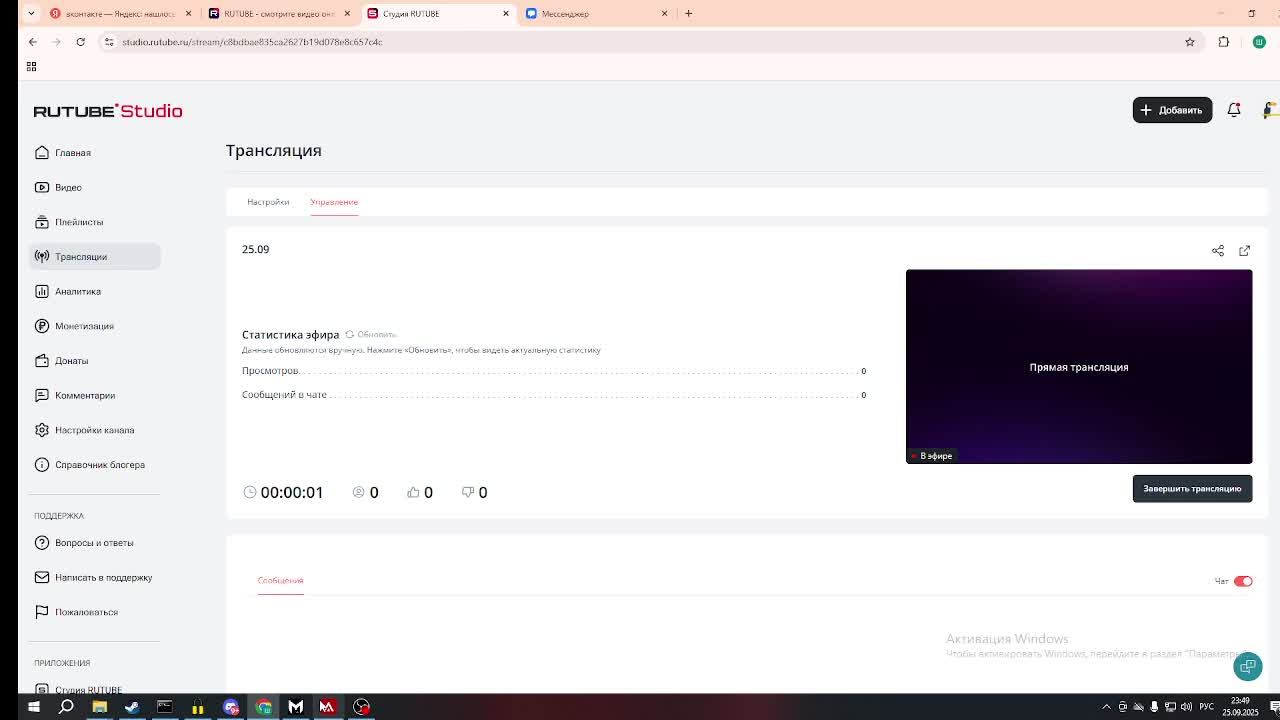Image resolution: width=1280 pixels, height=720 pixels.
Task: Switch to RUTUBE смотрите видео tab
Action: 278,13
